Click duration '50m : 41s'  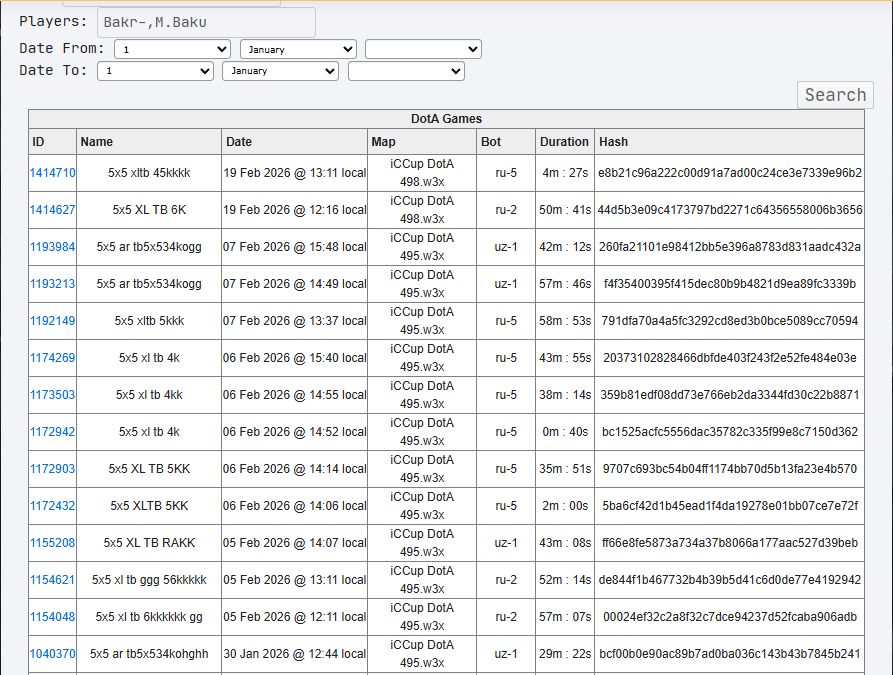565,210
